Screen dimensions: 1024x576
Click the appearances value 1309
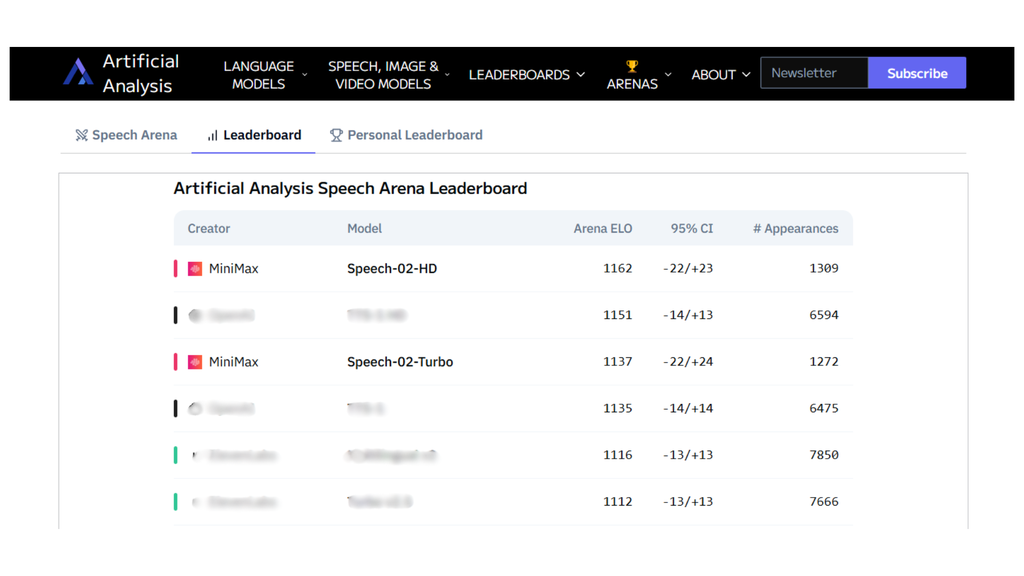(x=824, y=268)
